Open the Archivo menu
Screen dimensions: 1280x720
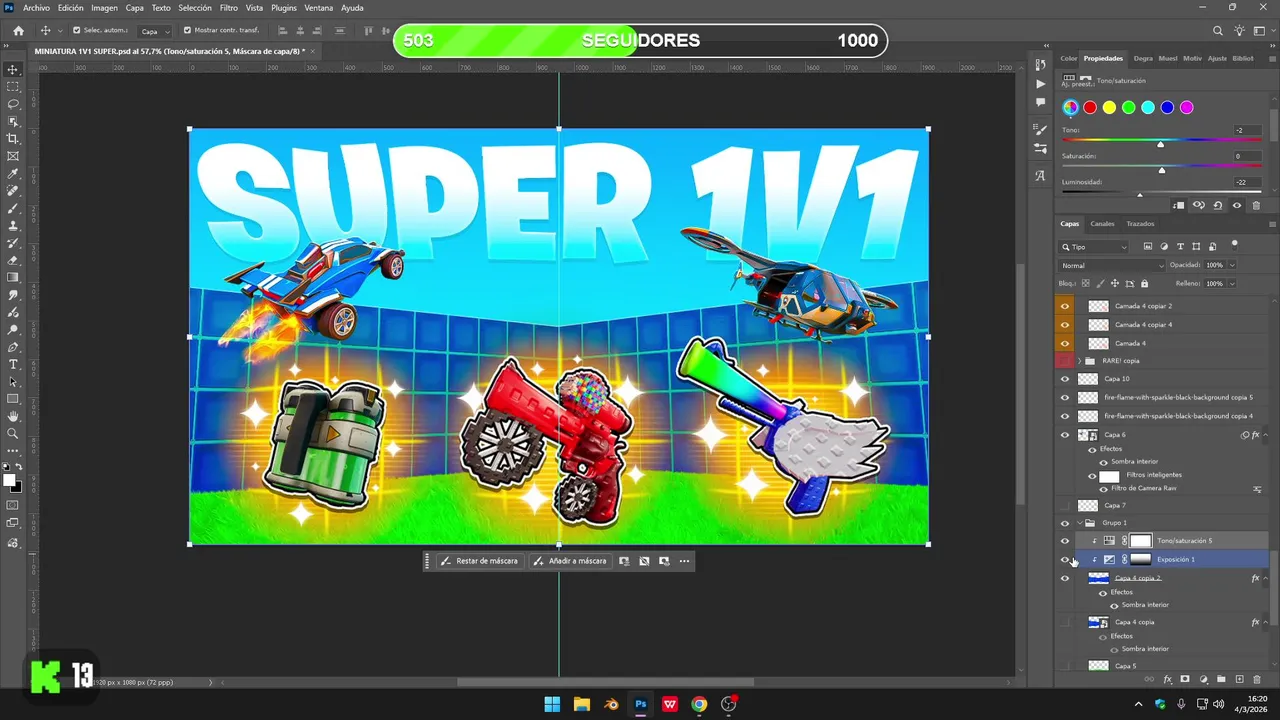point(36,8)
